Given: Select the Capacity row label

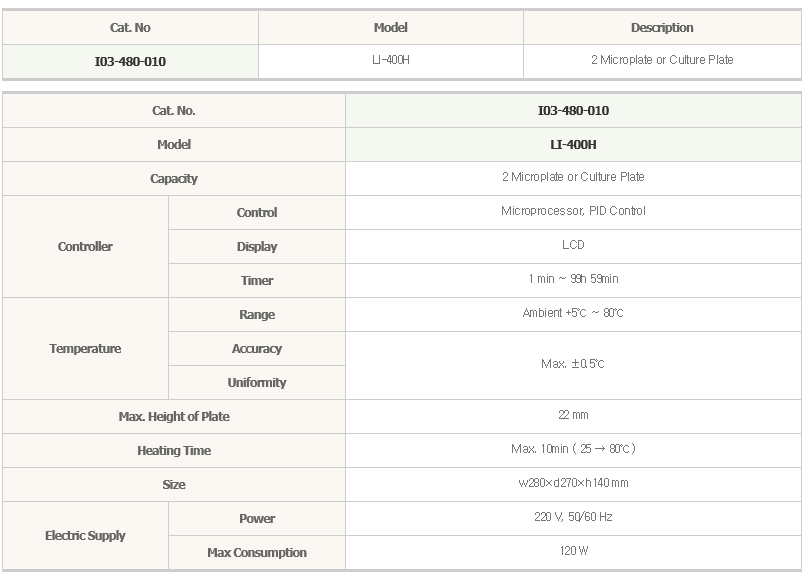Looking at the screenshot, I should (x=174, y=179).
